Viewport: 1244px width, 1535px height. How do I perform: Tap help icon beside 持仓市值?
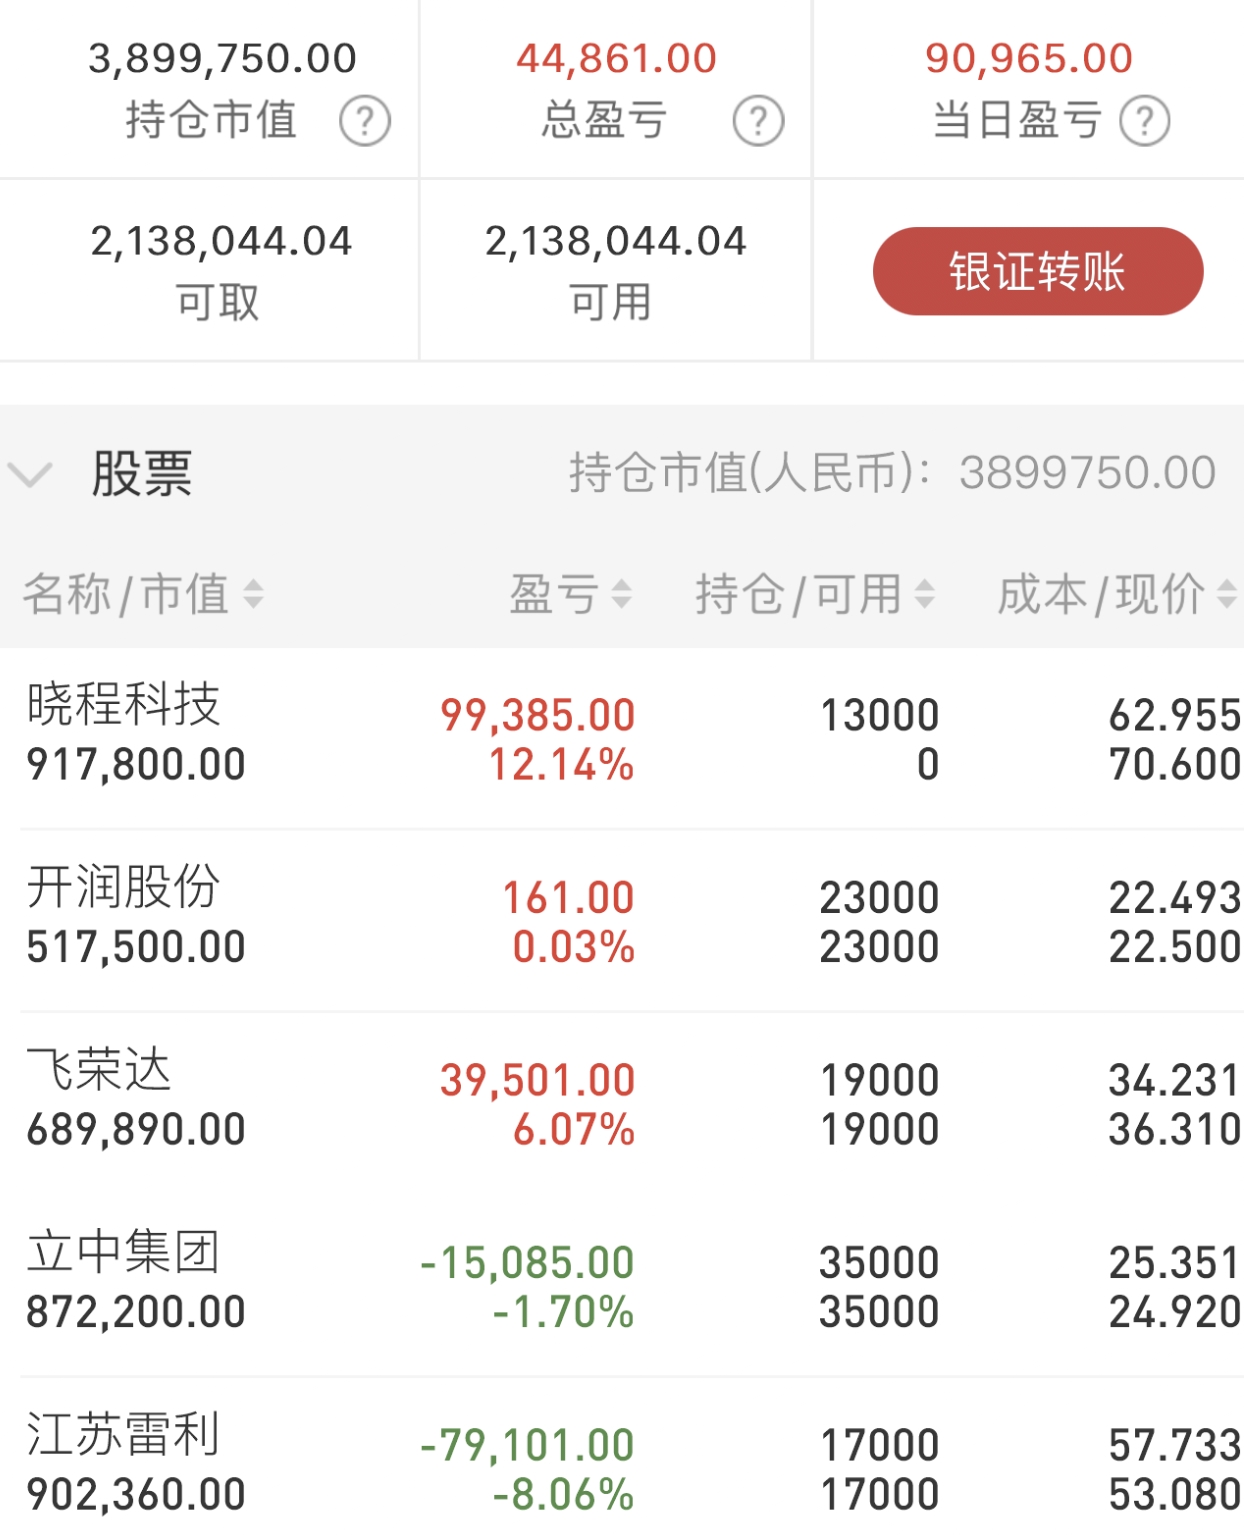click(365, 121)
